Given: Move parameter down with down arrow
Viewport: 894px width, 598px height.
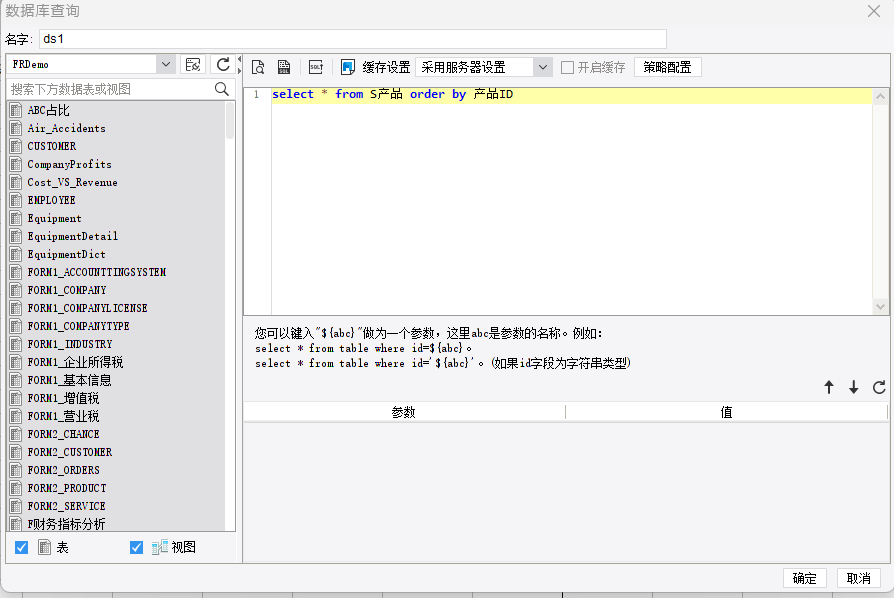Looking at the screenshot, I should coord(854,388).
